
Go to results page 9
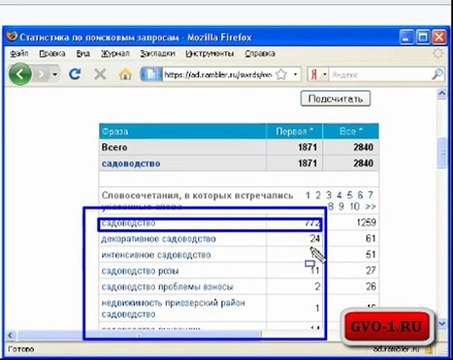pos(341,207)
